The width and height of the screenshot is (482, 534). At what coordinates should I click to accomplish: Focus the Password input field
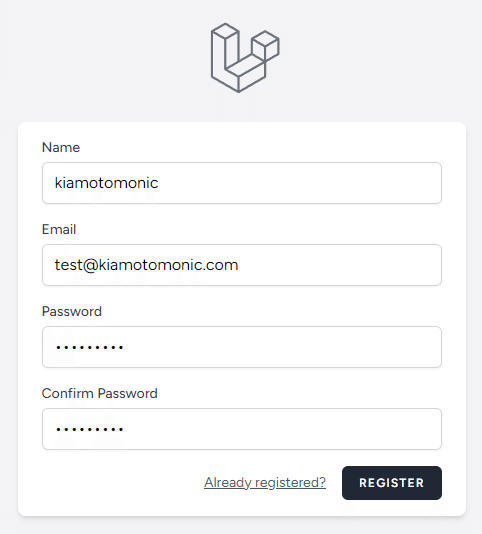tap(242, 347)
